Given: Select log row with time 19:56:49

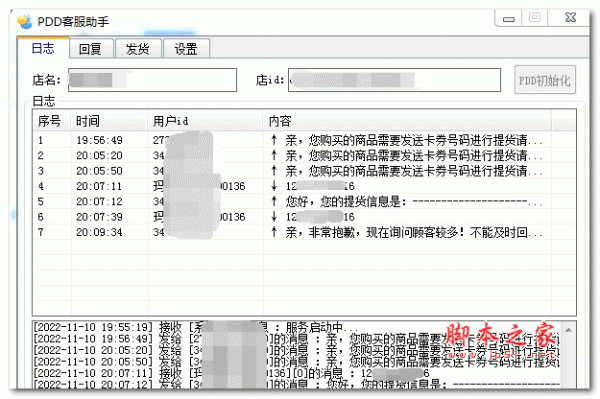Looking at the screenshot, I should (304, 140).
